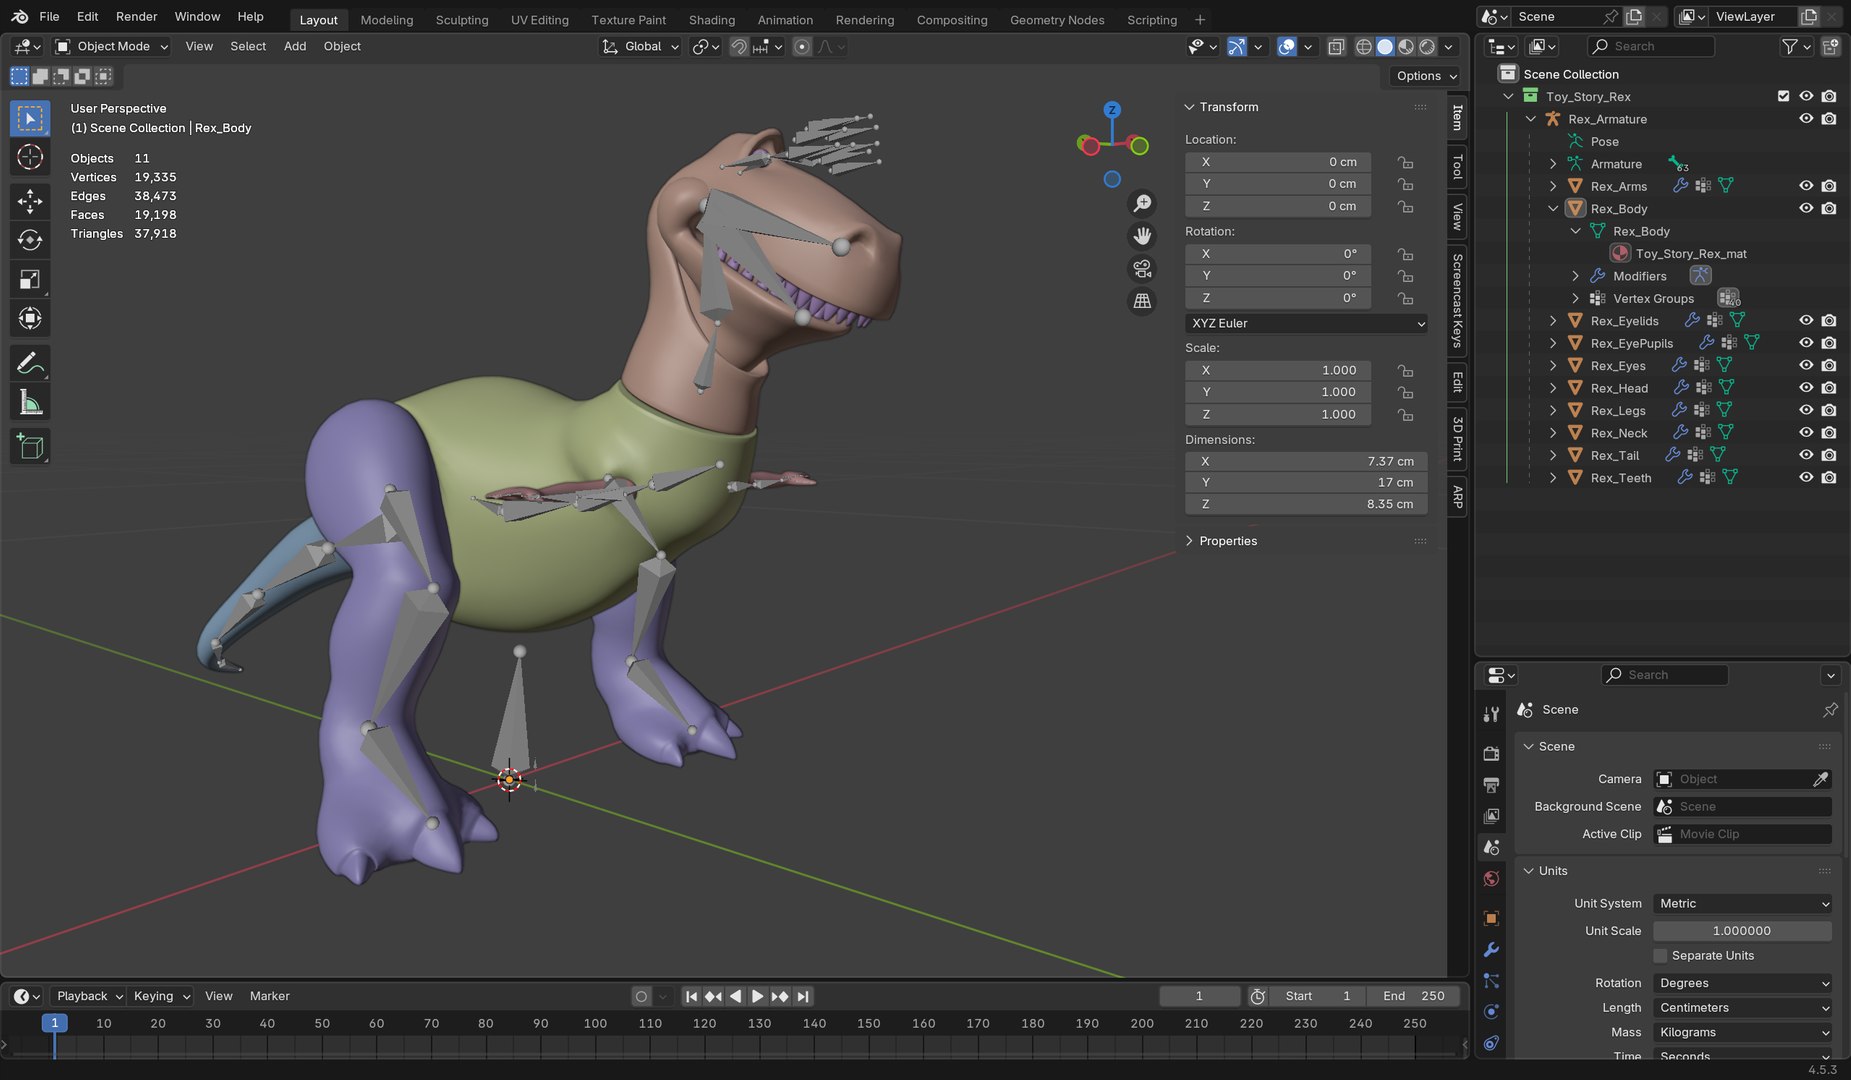
Task: Select the Rotate tool
Action: click(x=30, y=240)
